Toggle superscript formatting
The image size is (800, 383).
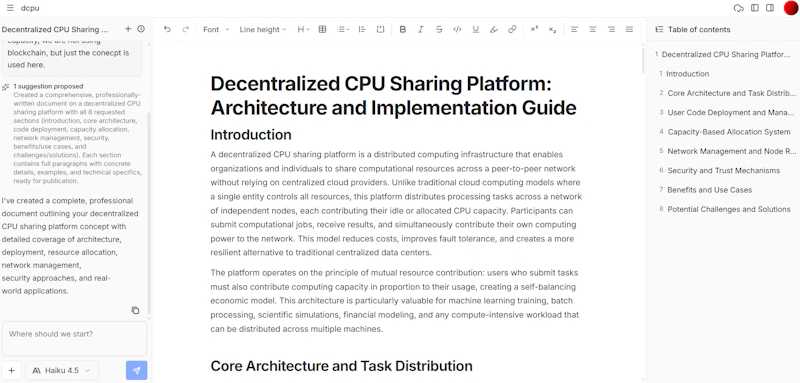534,30
